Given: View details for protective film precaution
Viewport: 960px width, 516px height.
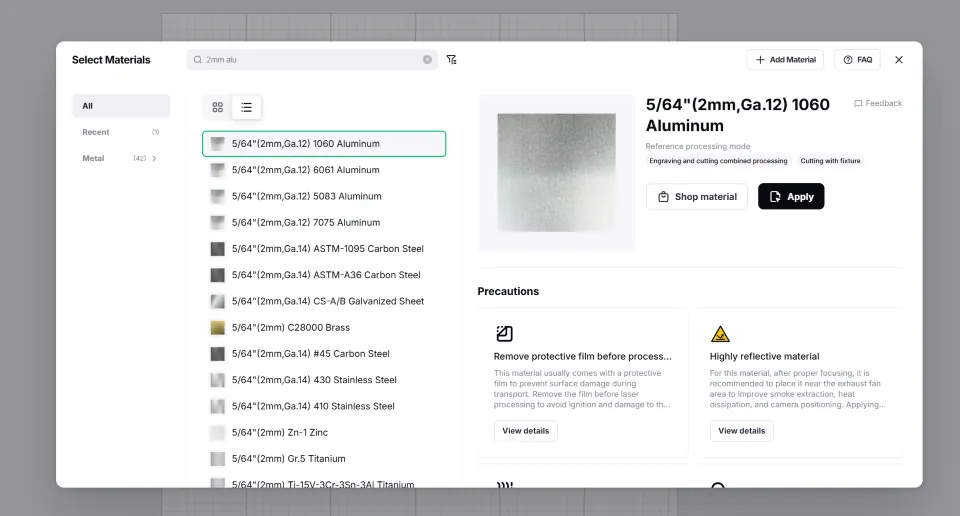Looking at the screenshot, I should point(526,431).
